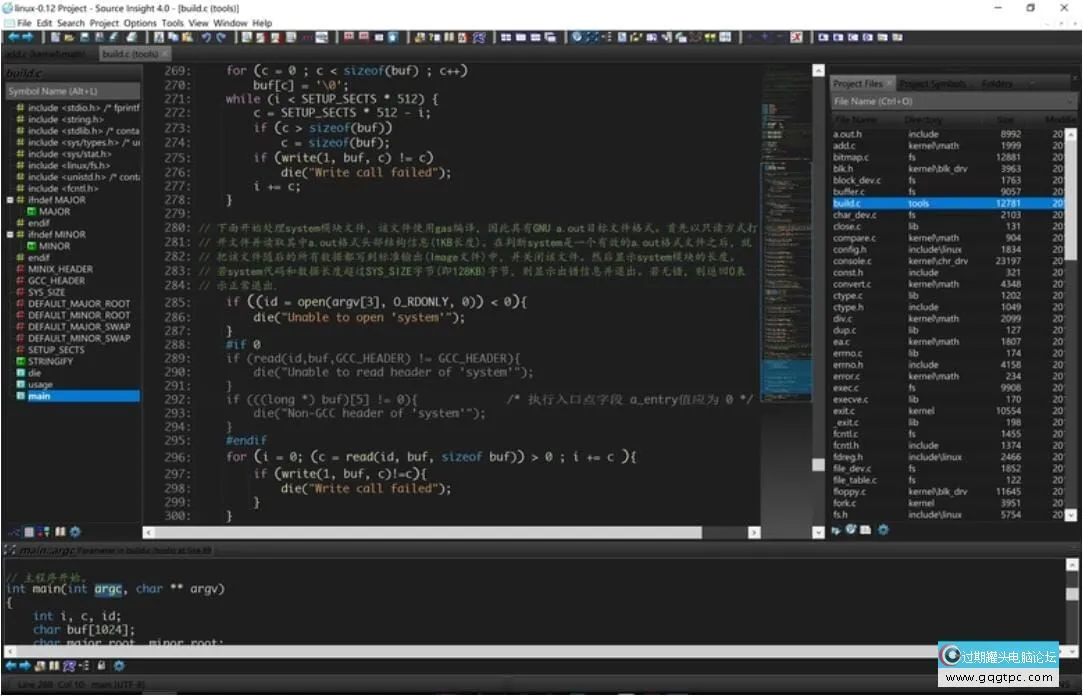This screenshot has height=696, width=1083.
Task: Click the code editor horizontal scrollbar
Action: click(x=470, y=532)
